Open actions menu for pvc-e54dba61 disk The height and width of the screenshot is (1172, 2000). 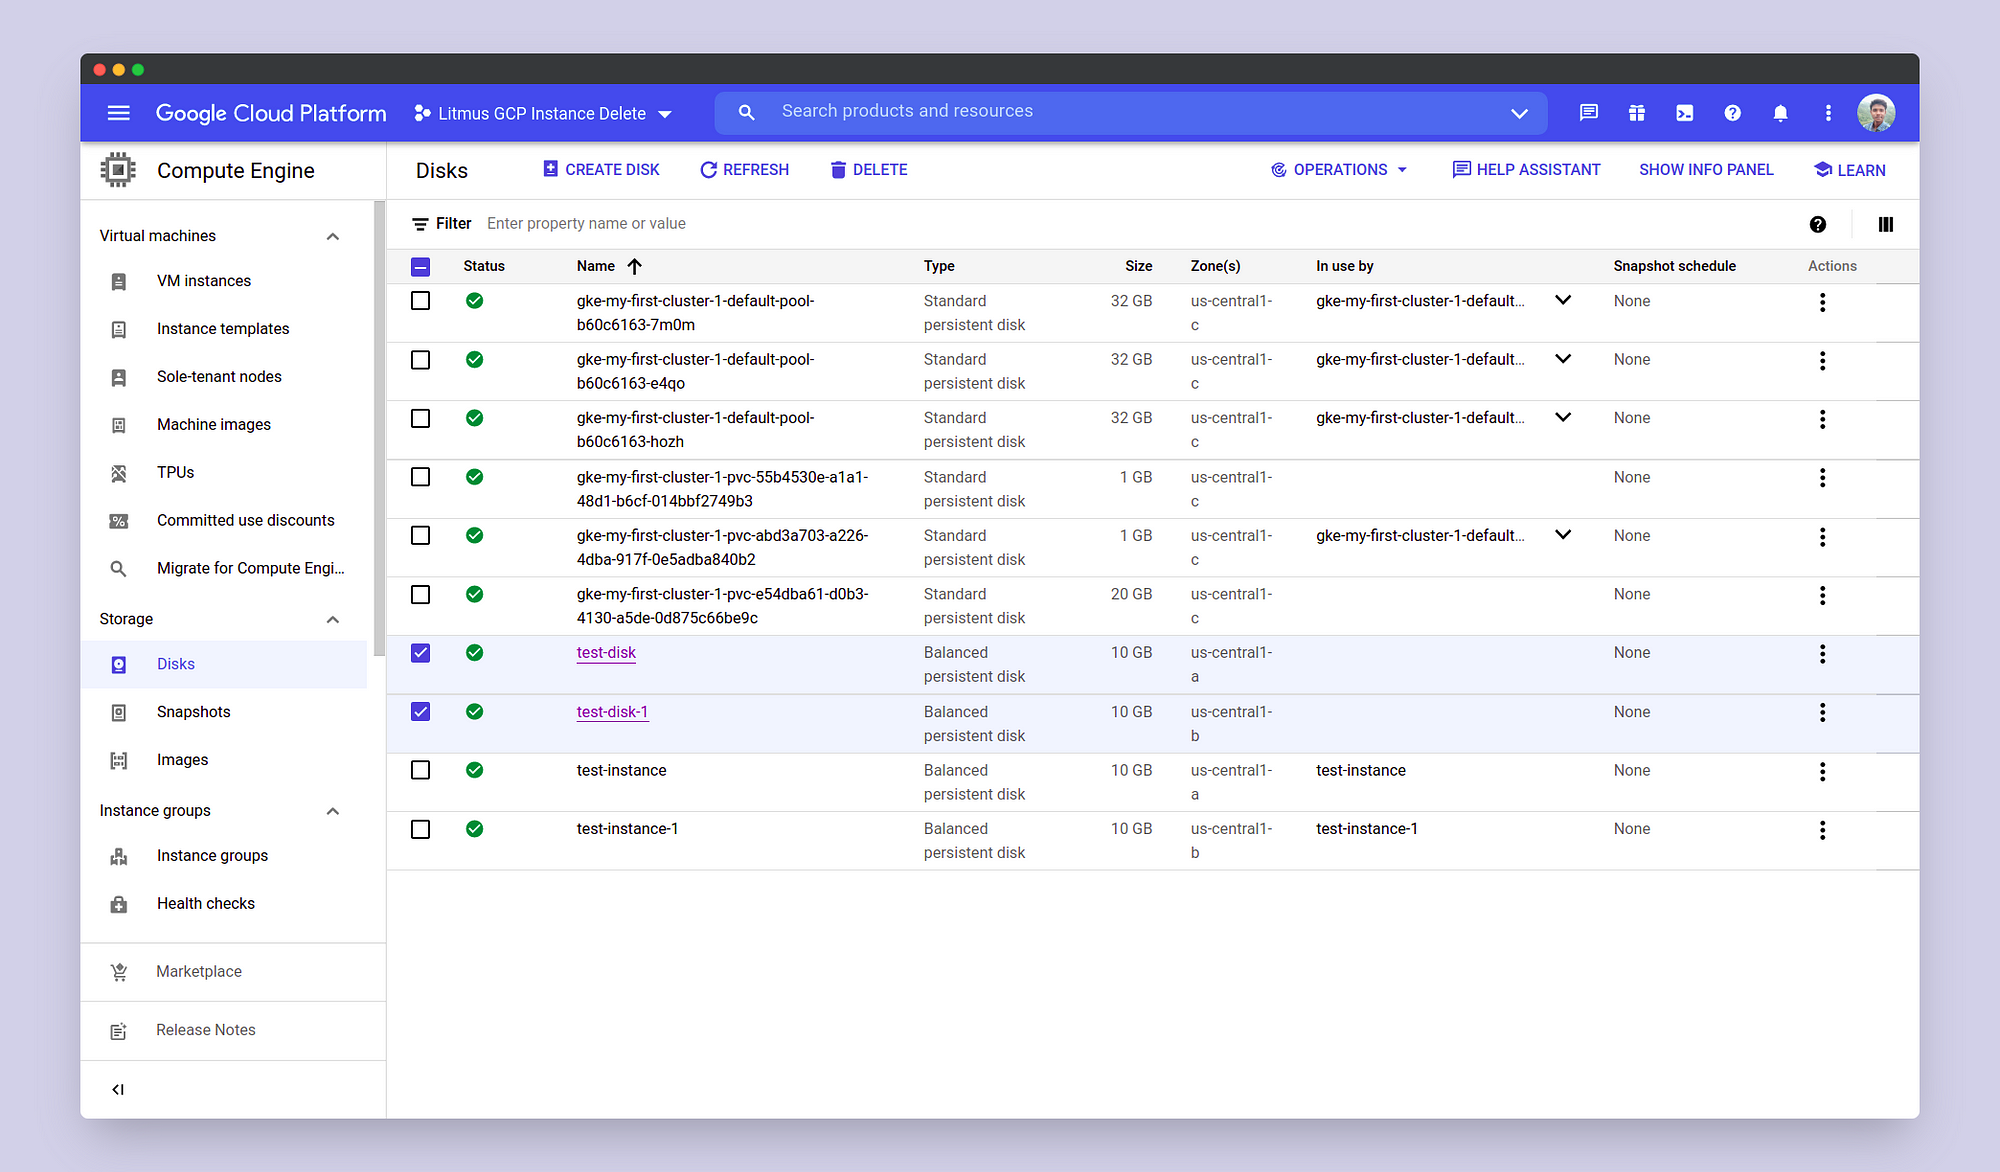coord(1822,596)
